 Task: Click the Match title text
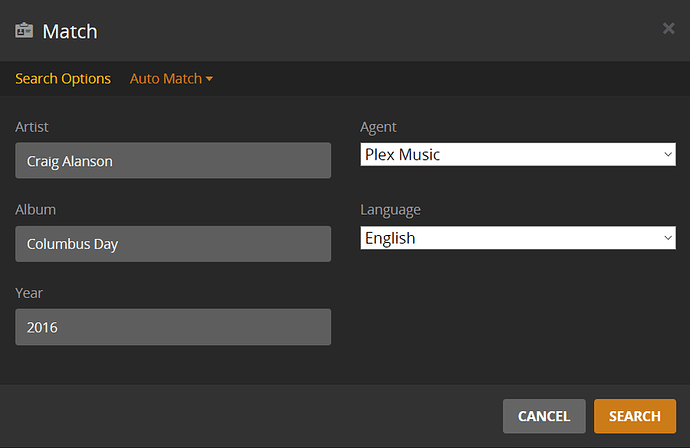click(70, 31)
